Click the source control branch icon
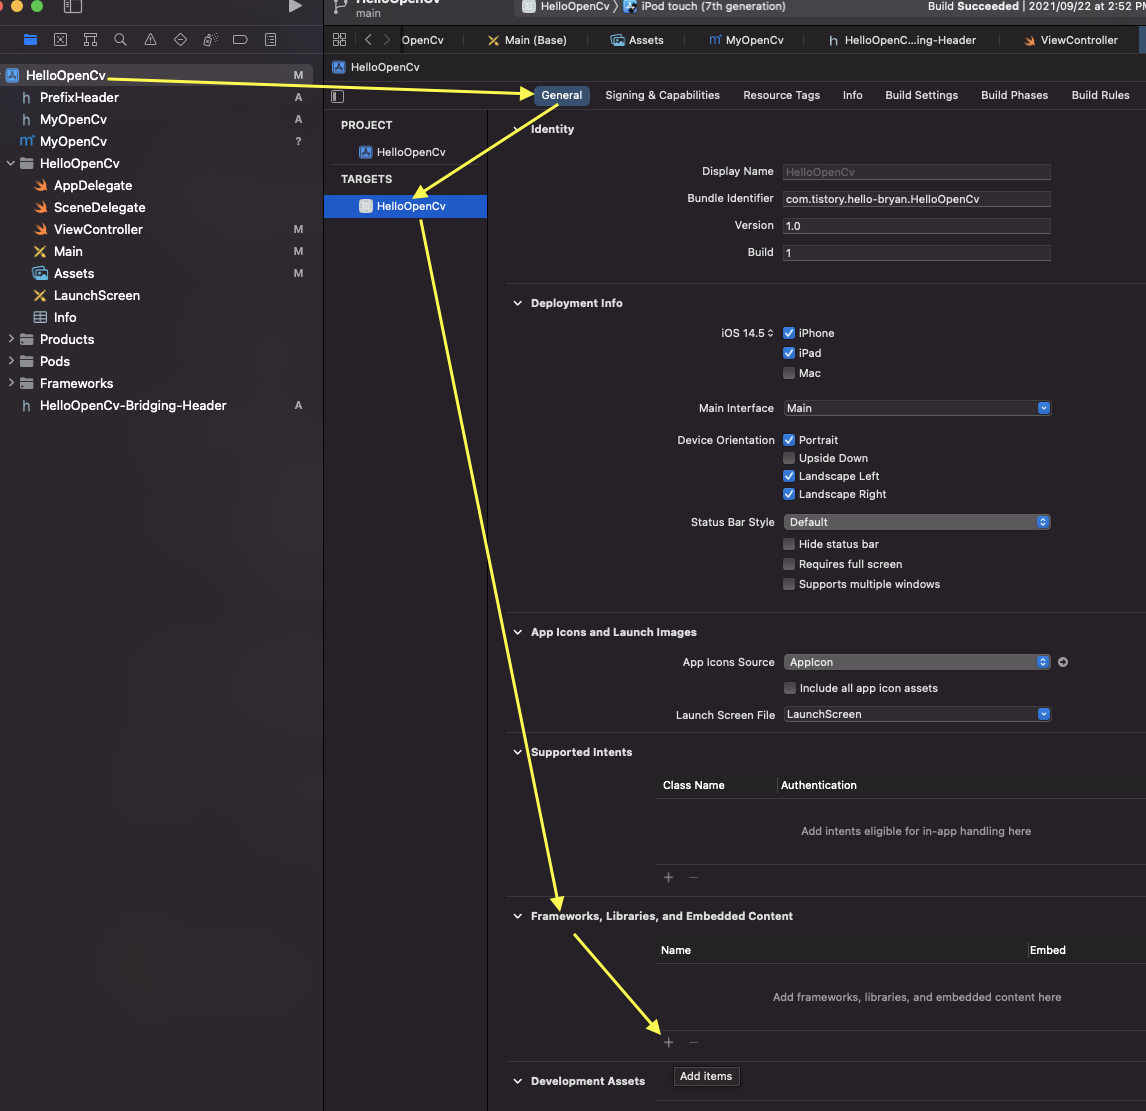 [x=340, y=7]
